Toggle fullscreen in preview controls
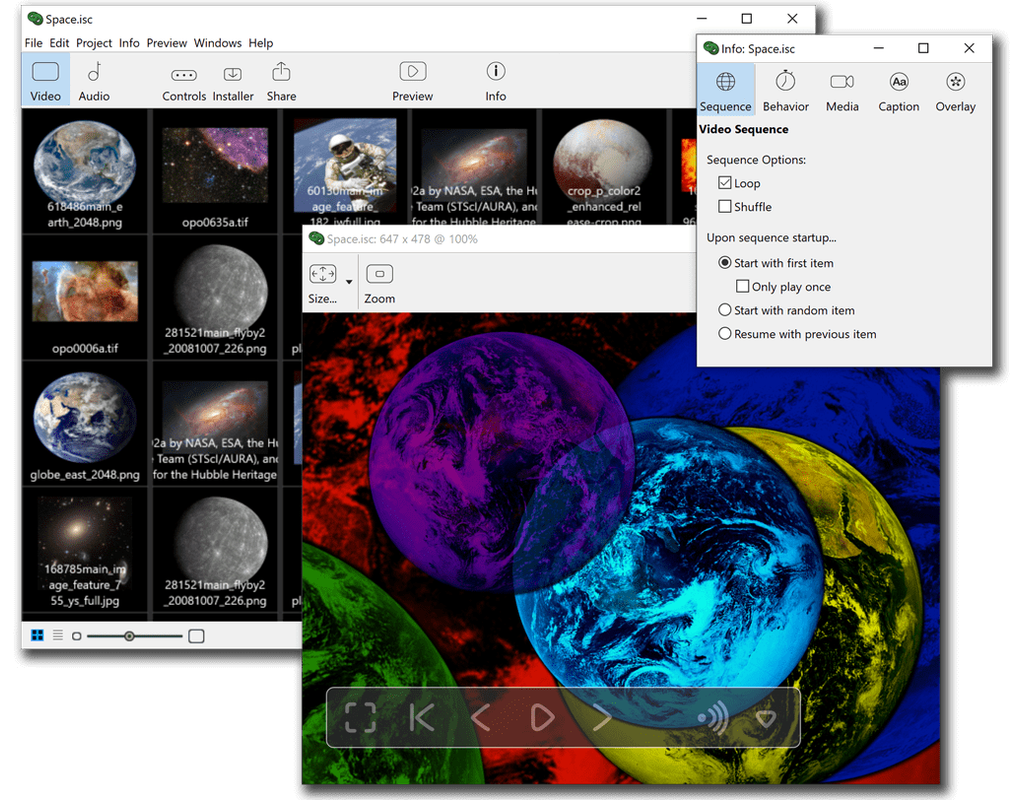 361,717
